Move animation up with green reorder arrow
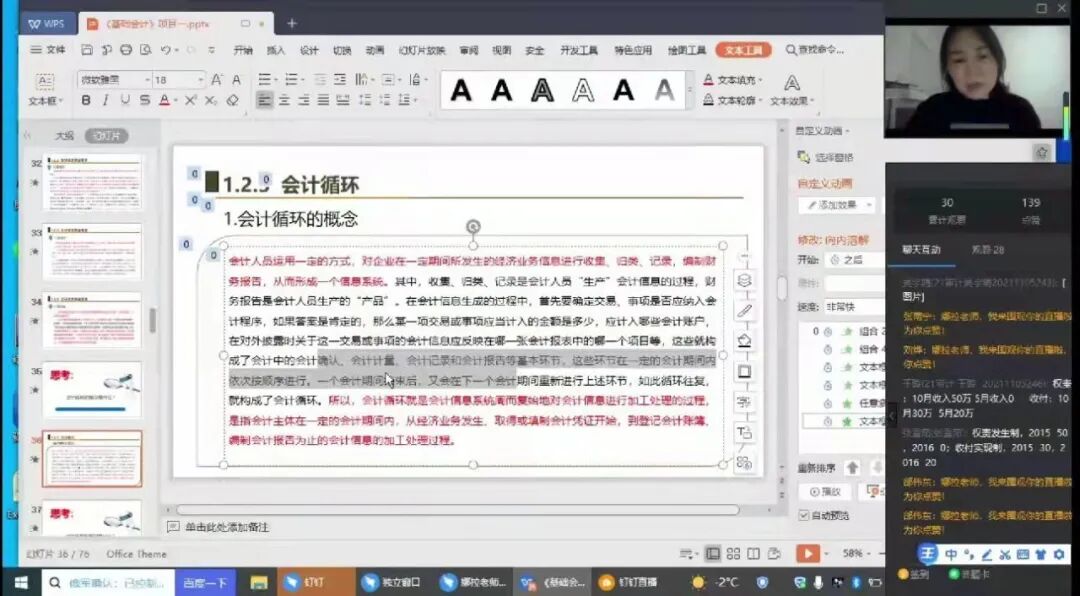This screenshot has width=1080, height=596. 852,467
